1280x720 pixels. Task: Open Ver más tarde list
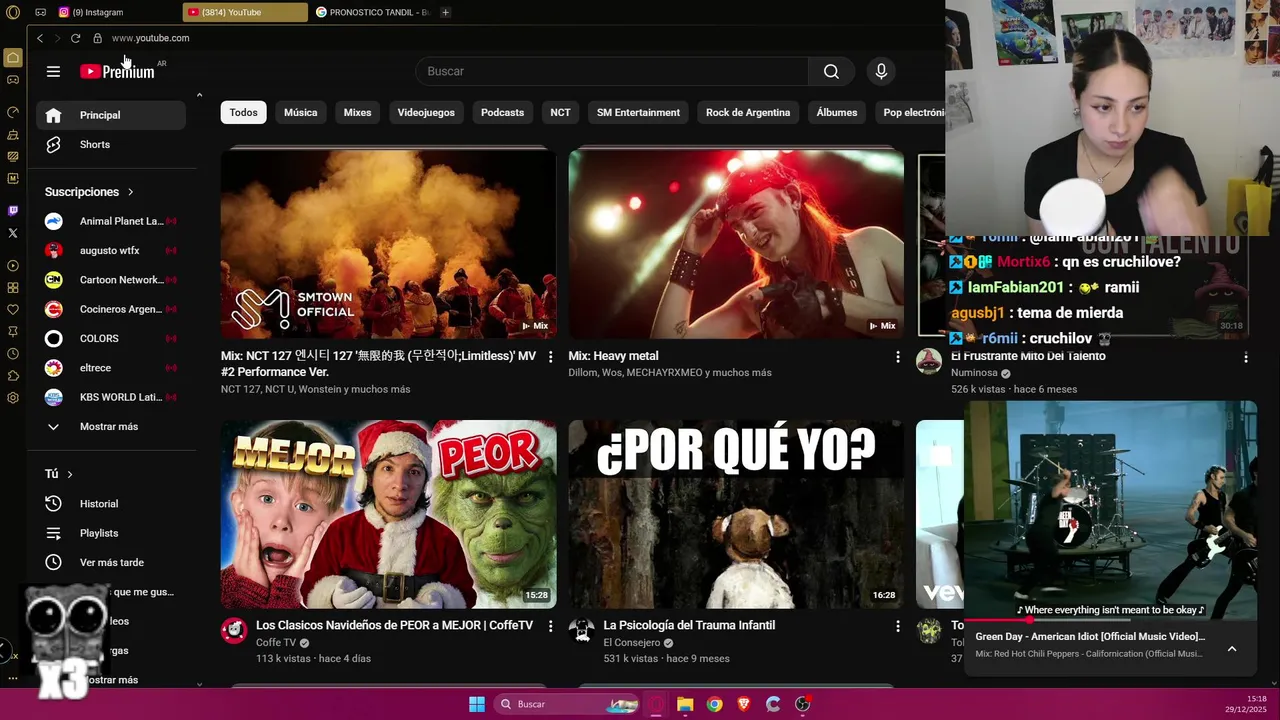tap(111, 562)
